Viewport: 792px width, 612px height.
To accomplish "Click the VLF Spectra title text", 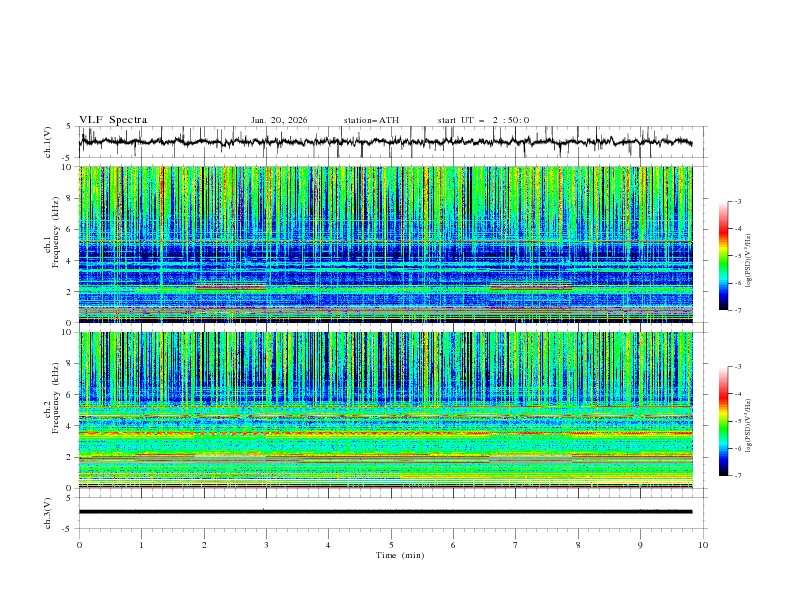I will [113, 120].
